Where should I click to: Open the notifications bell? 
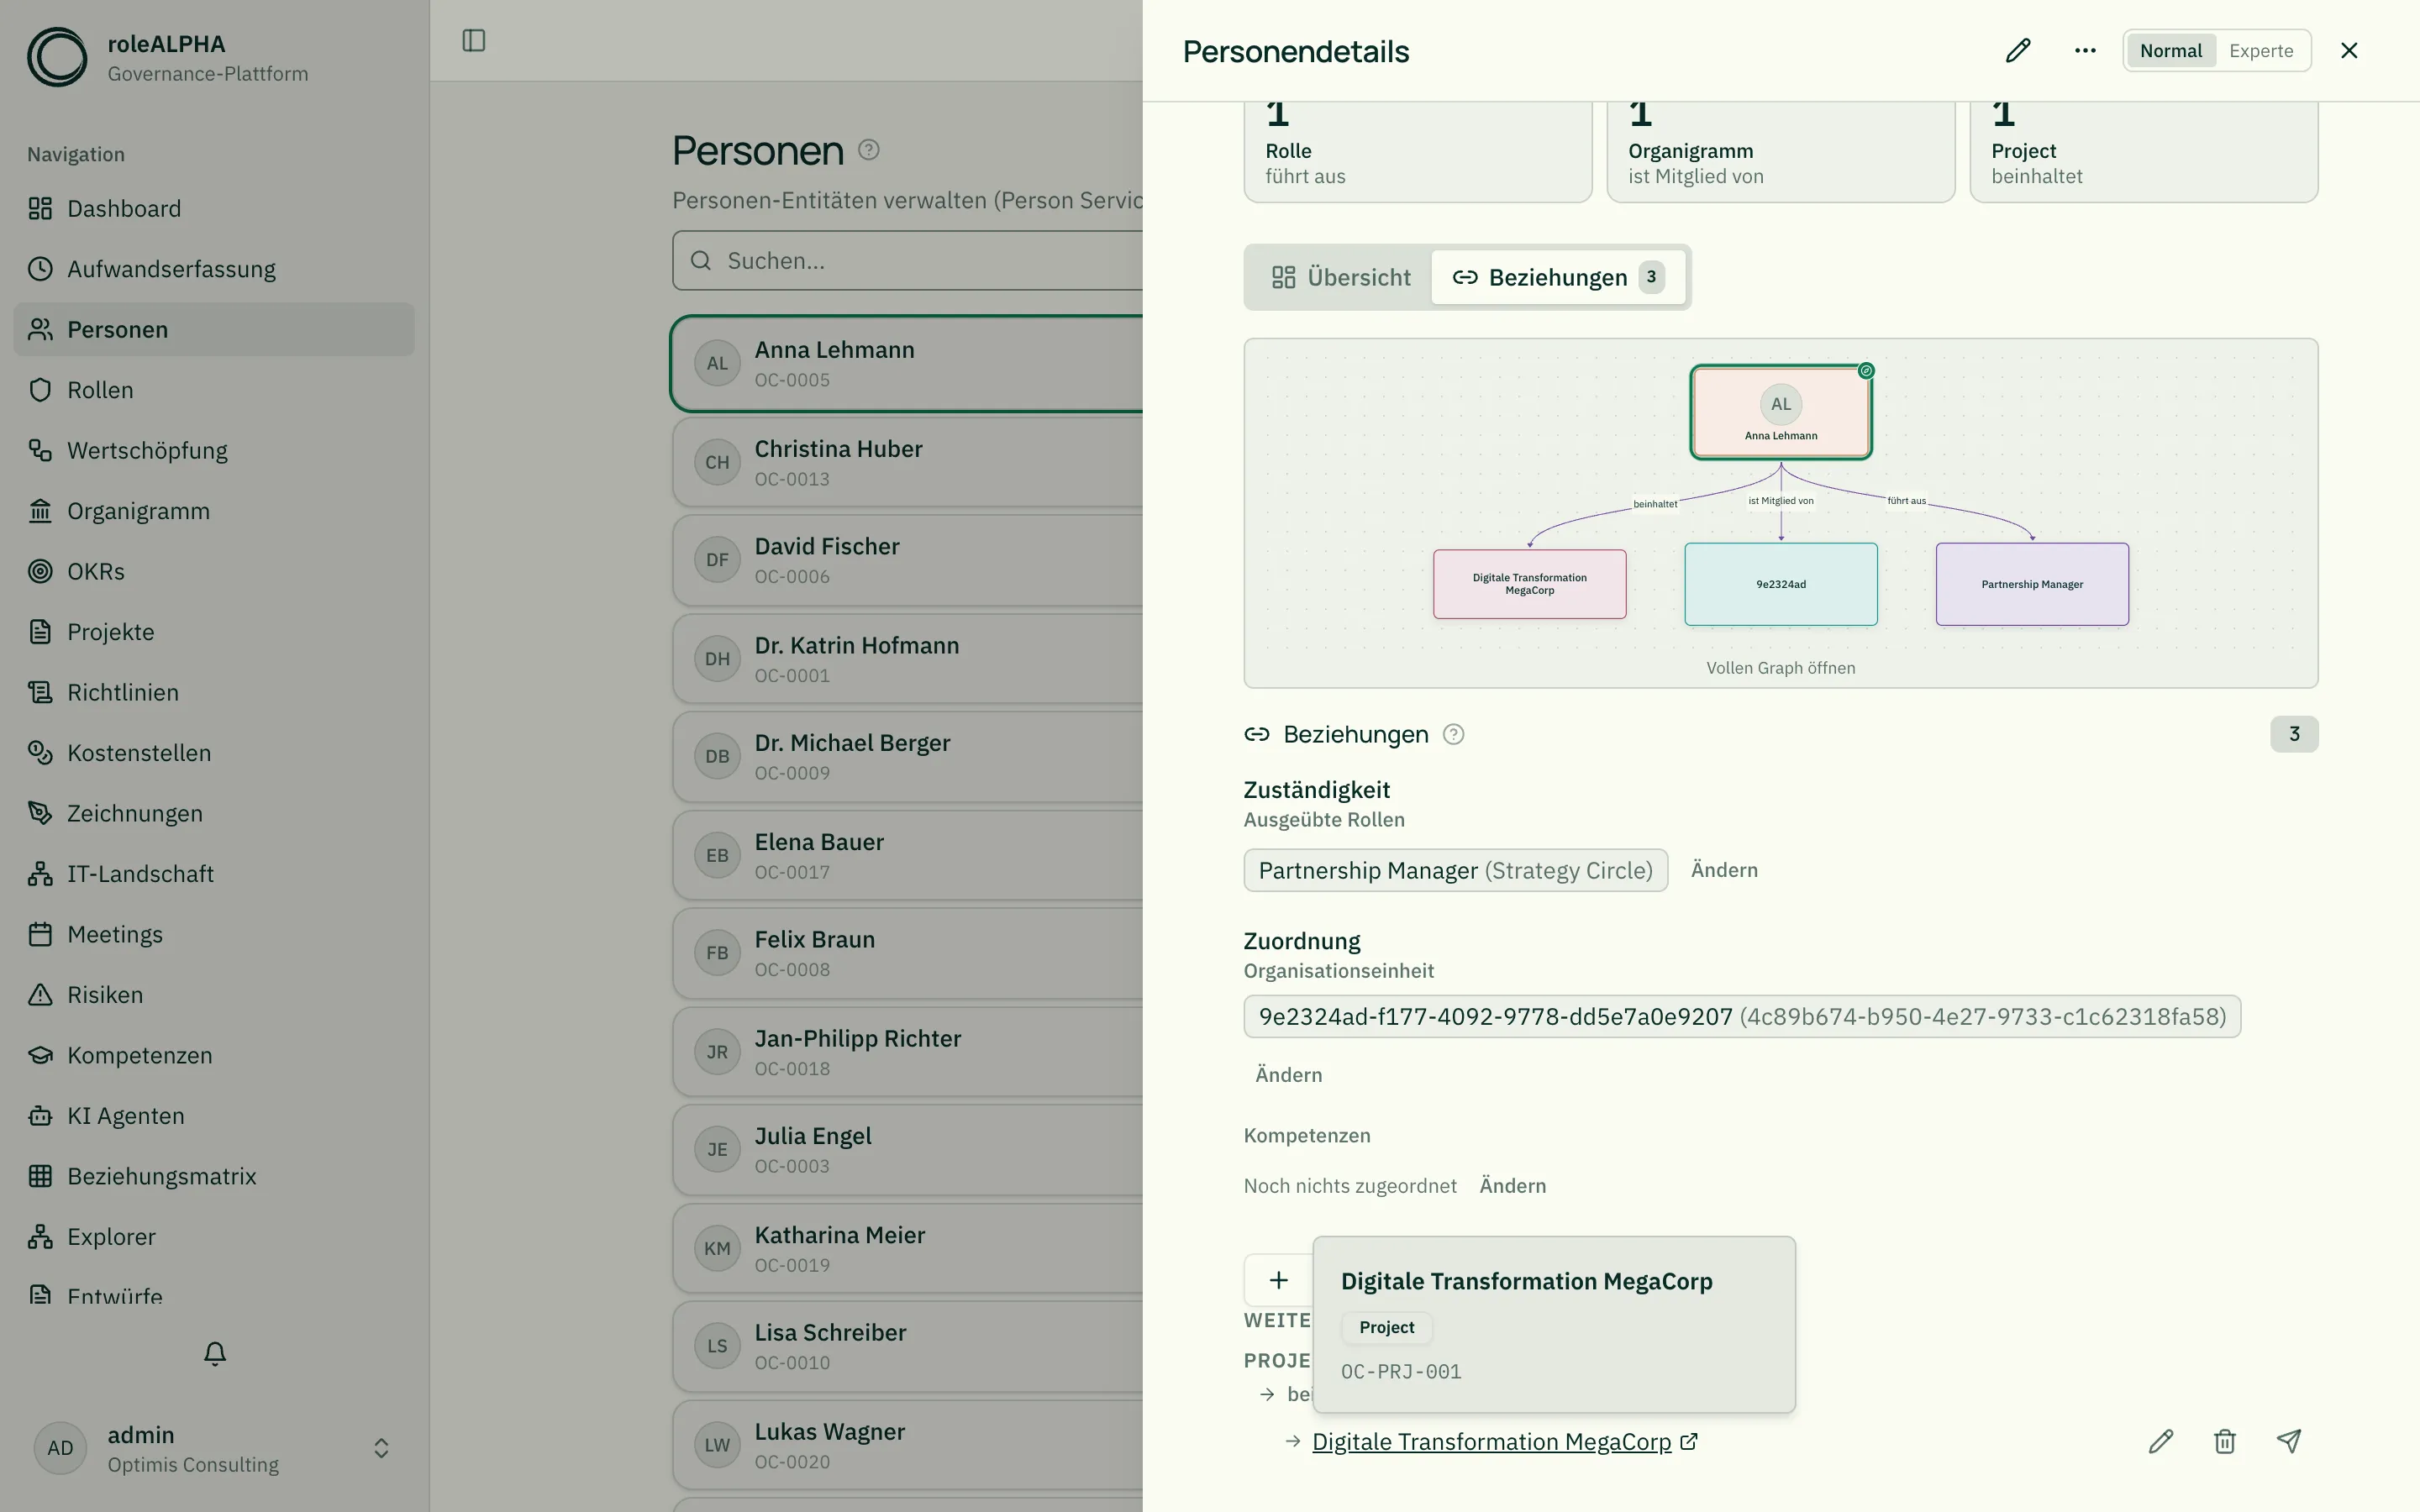215,1354
